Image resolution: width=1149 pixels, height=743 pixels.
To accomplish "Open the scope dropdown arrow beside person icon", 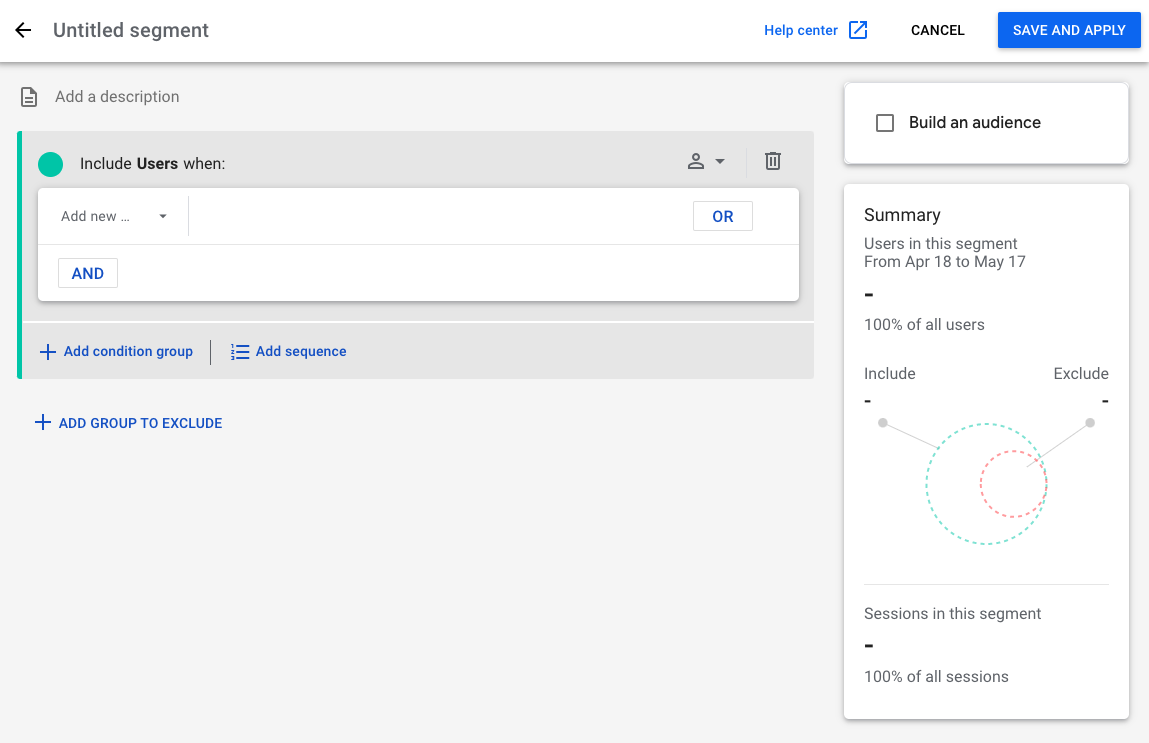I will 720,161.
